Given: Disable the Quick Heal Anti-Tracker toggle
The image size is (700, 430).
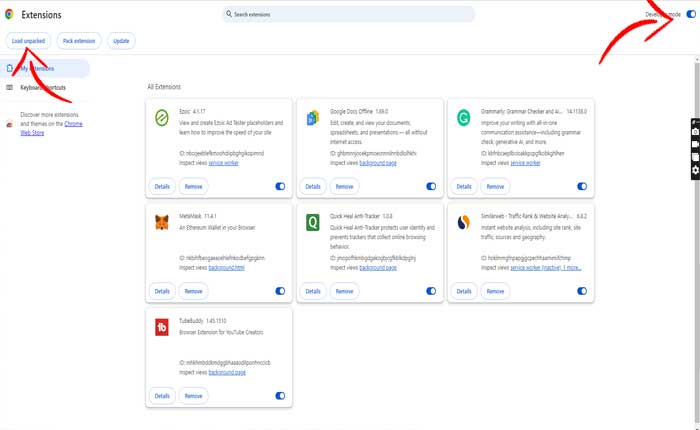Looking at the screenshot, I should tap(431, 291).
